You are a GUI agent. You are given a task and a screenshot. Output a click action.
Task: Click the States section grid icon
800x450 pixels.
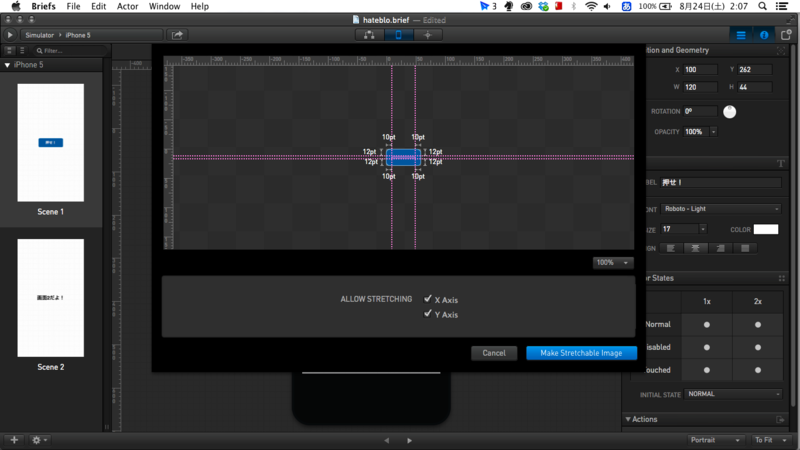(x=782, y=279)
